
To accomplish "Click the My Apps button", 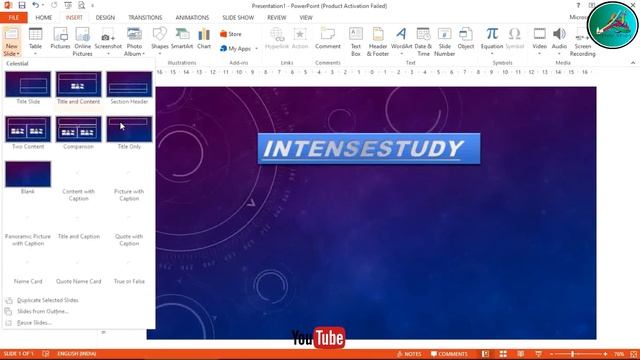I will click(236, 49).
